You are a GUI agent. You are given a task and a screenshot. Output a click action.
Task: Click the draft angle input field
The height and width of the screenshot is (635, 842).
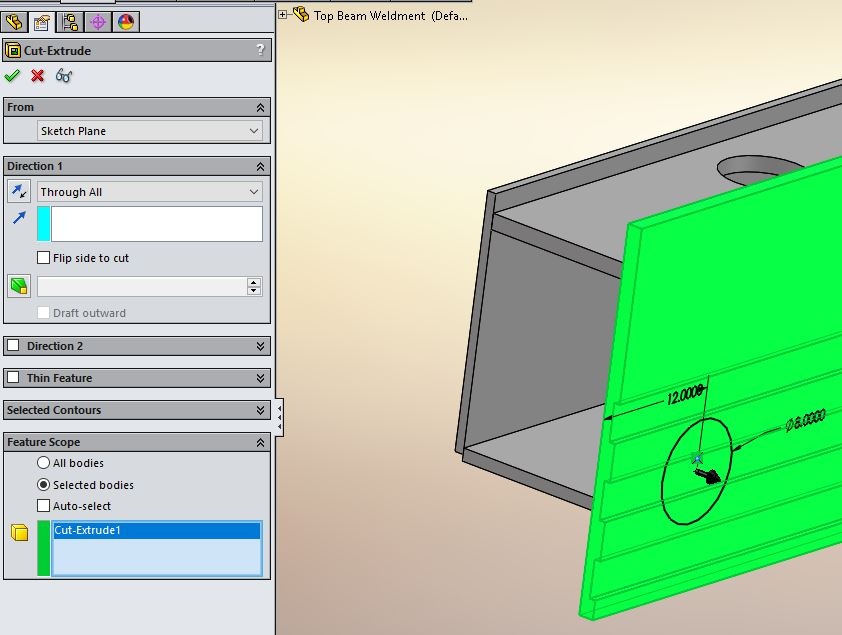tap(142, 287)
